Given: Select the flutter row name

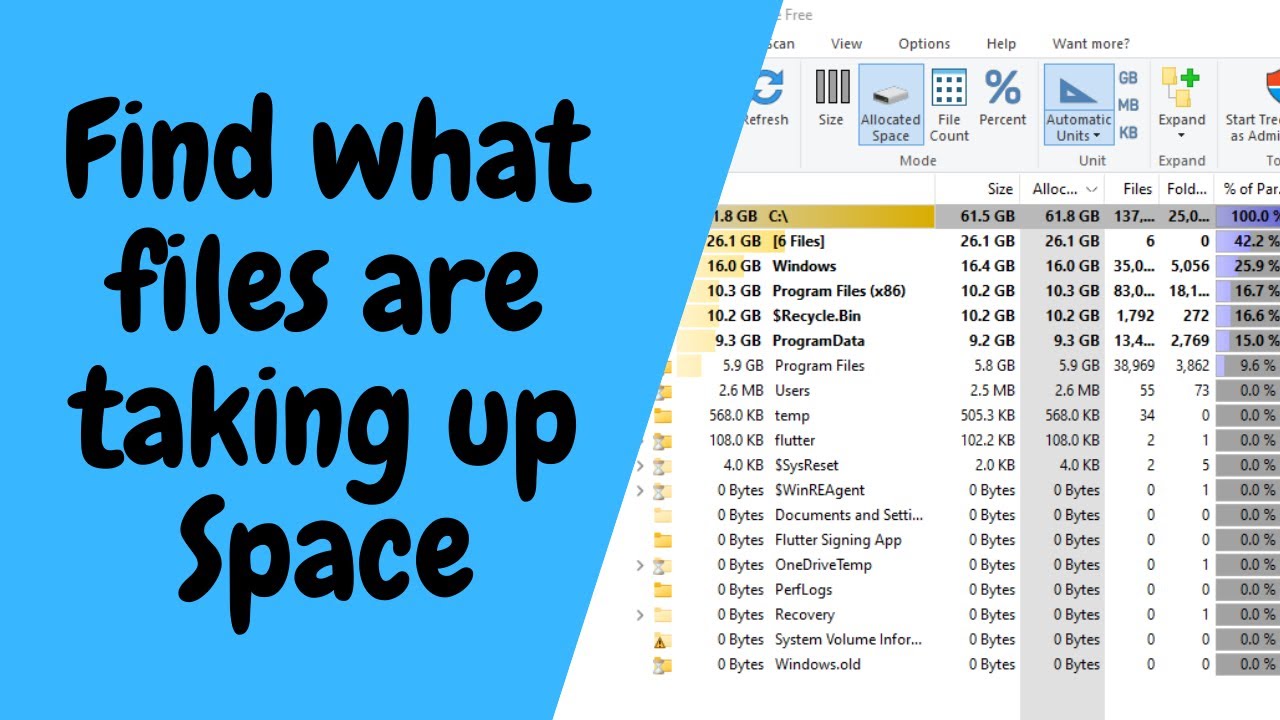Looking at the screenshot, I should pyautogui.click(x=795, y=440).
